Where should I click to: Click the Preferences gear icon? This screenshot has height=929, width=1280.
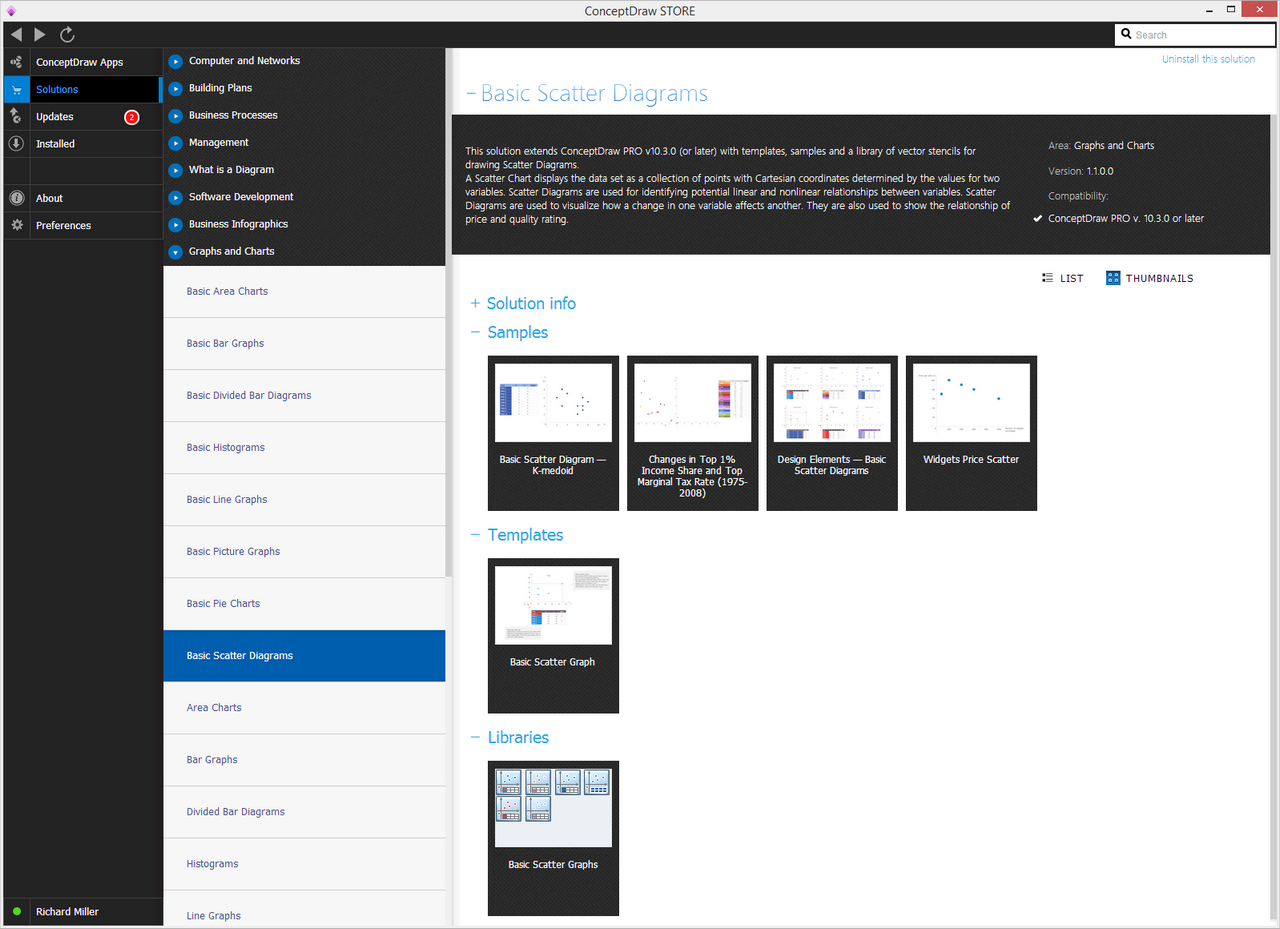tap(16, 225)
